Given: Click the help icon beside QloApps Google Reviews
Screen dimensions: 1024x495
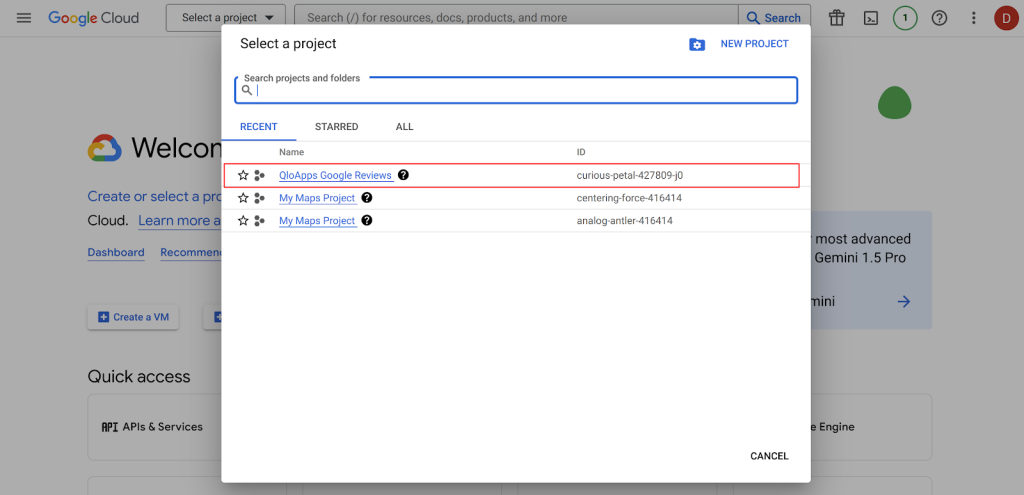Looking at the screenshot, I should coord(403,175).
